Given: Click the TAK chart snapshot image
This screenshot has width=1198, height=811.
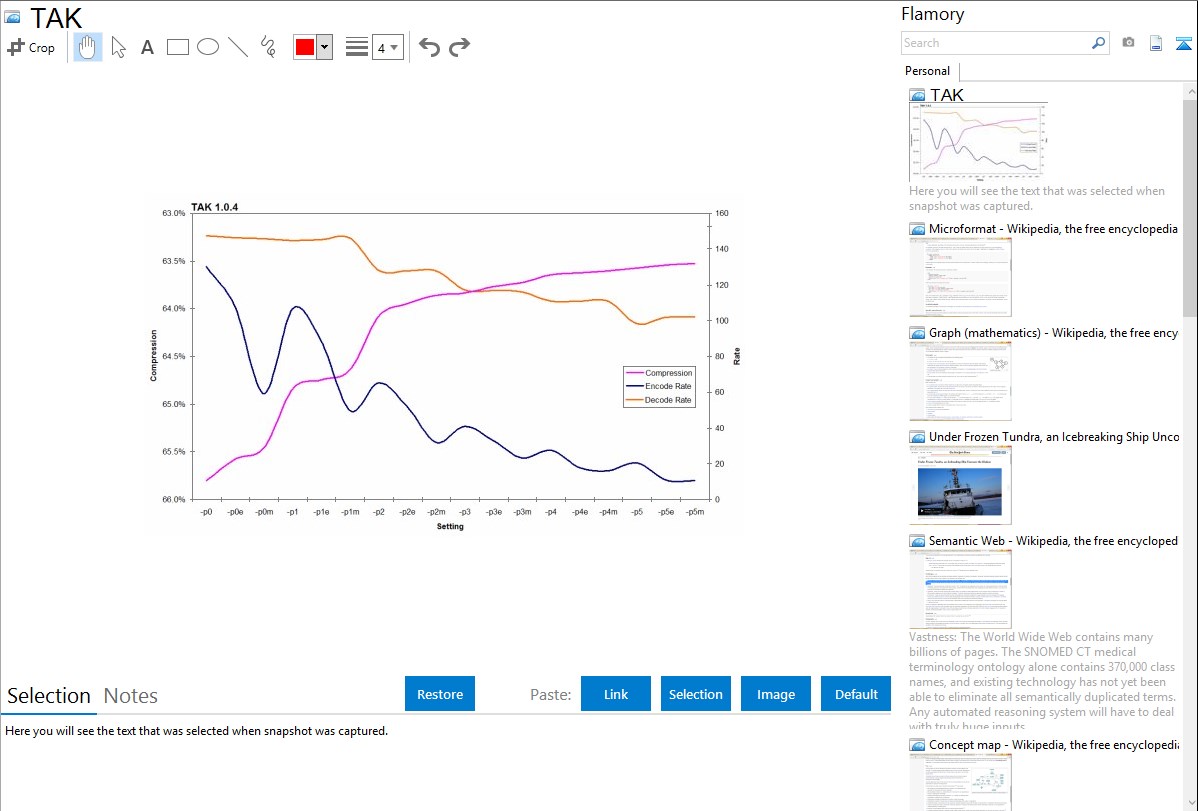Looking at the screenshot, I should (x=443, y=365).
